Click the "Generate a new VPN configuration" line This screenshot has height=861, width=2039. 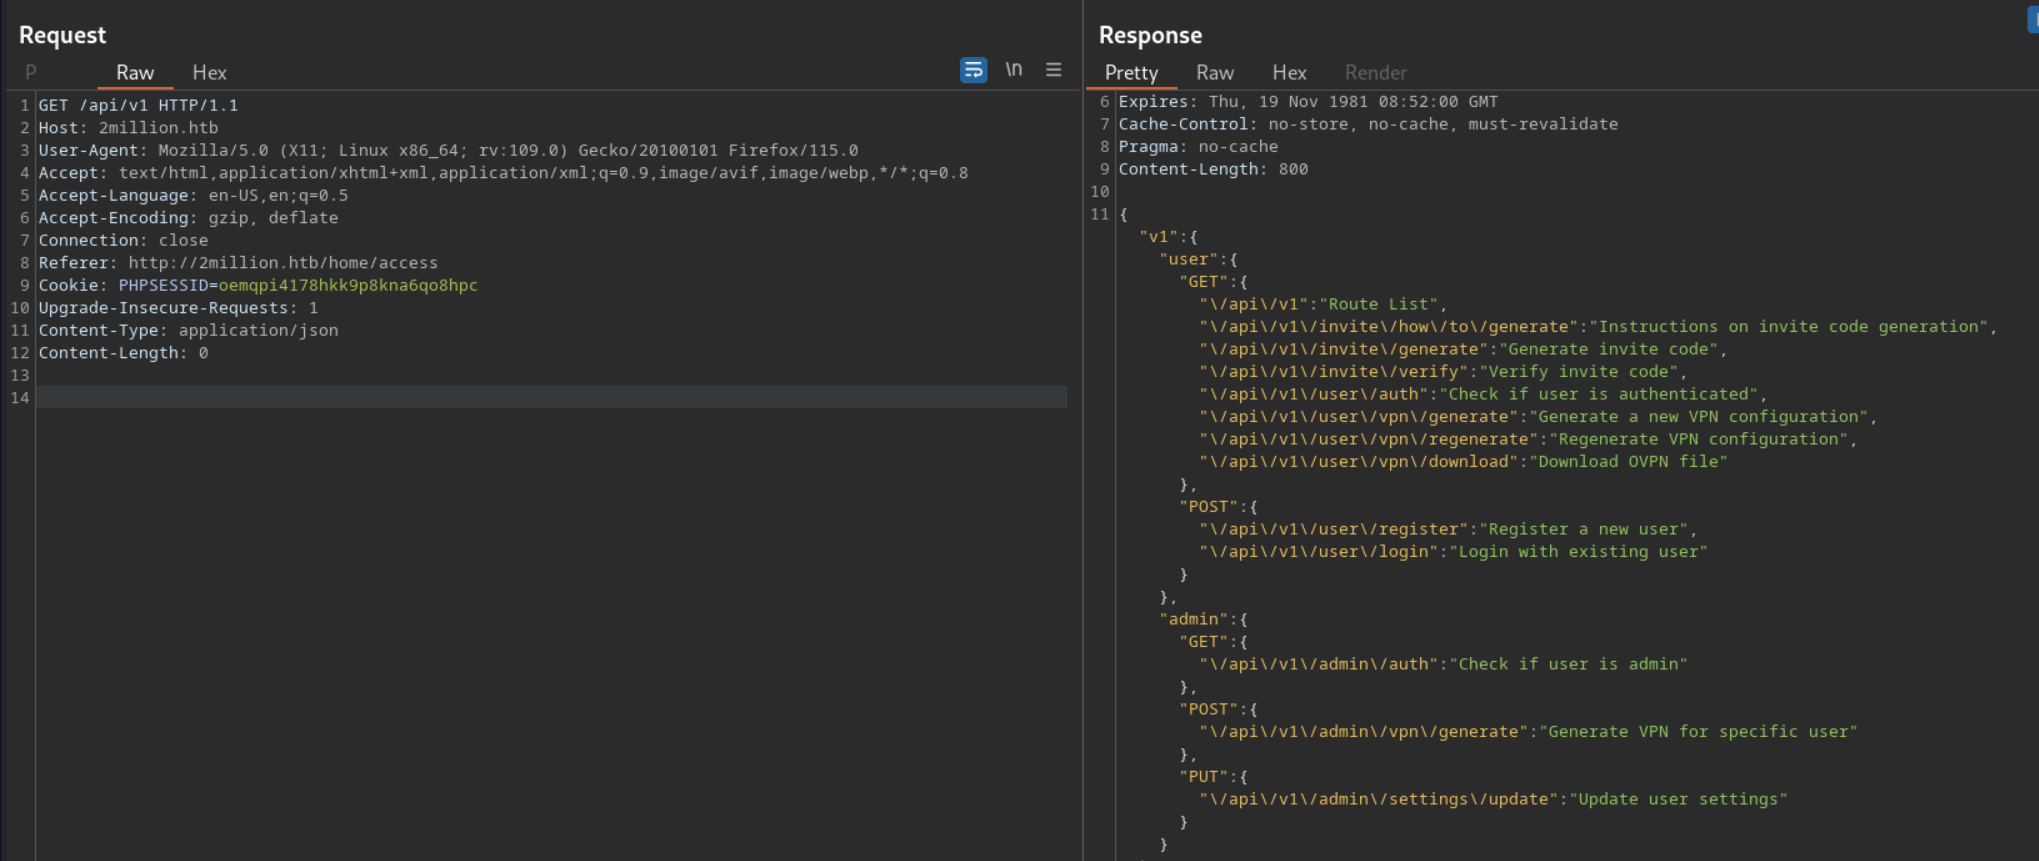pos(1538,417)
